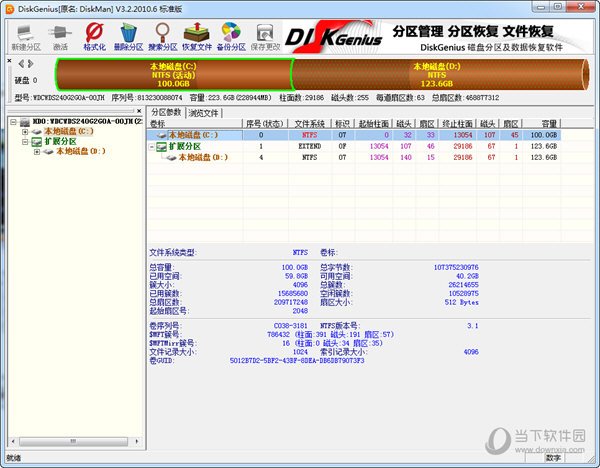
Task: Click the 标识 column header
Action: pos(342,124)
